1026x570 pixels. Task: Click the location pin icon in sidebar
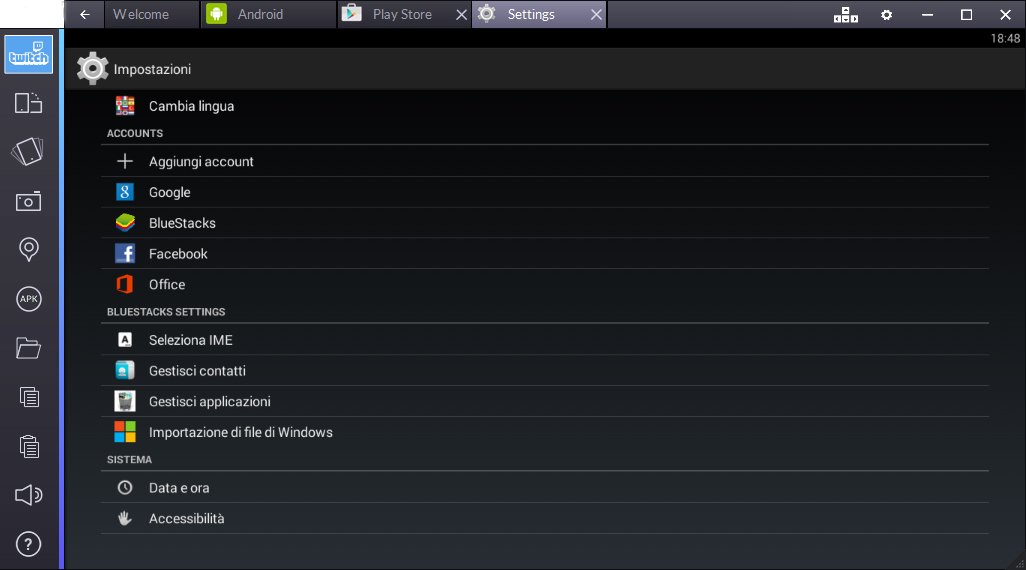[29, 249]
